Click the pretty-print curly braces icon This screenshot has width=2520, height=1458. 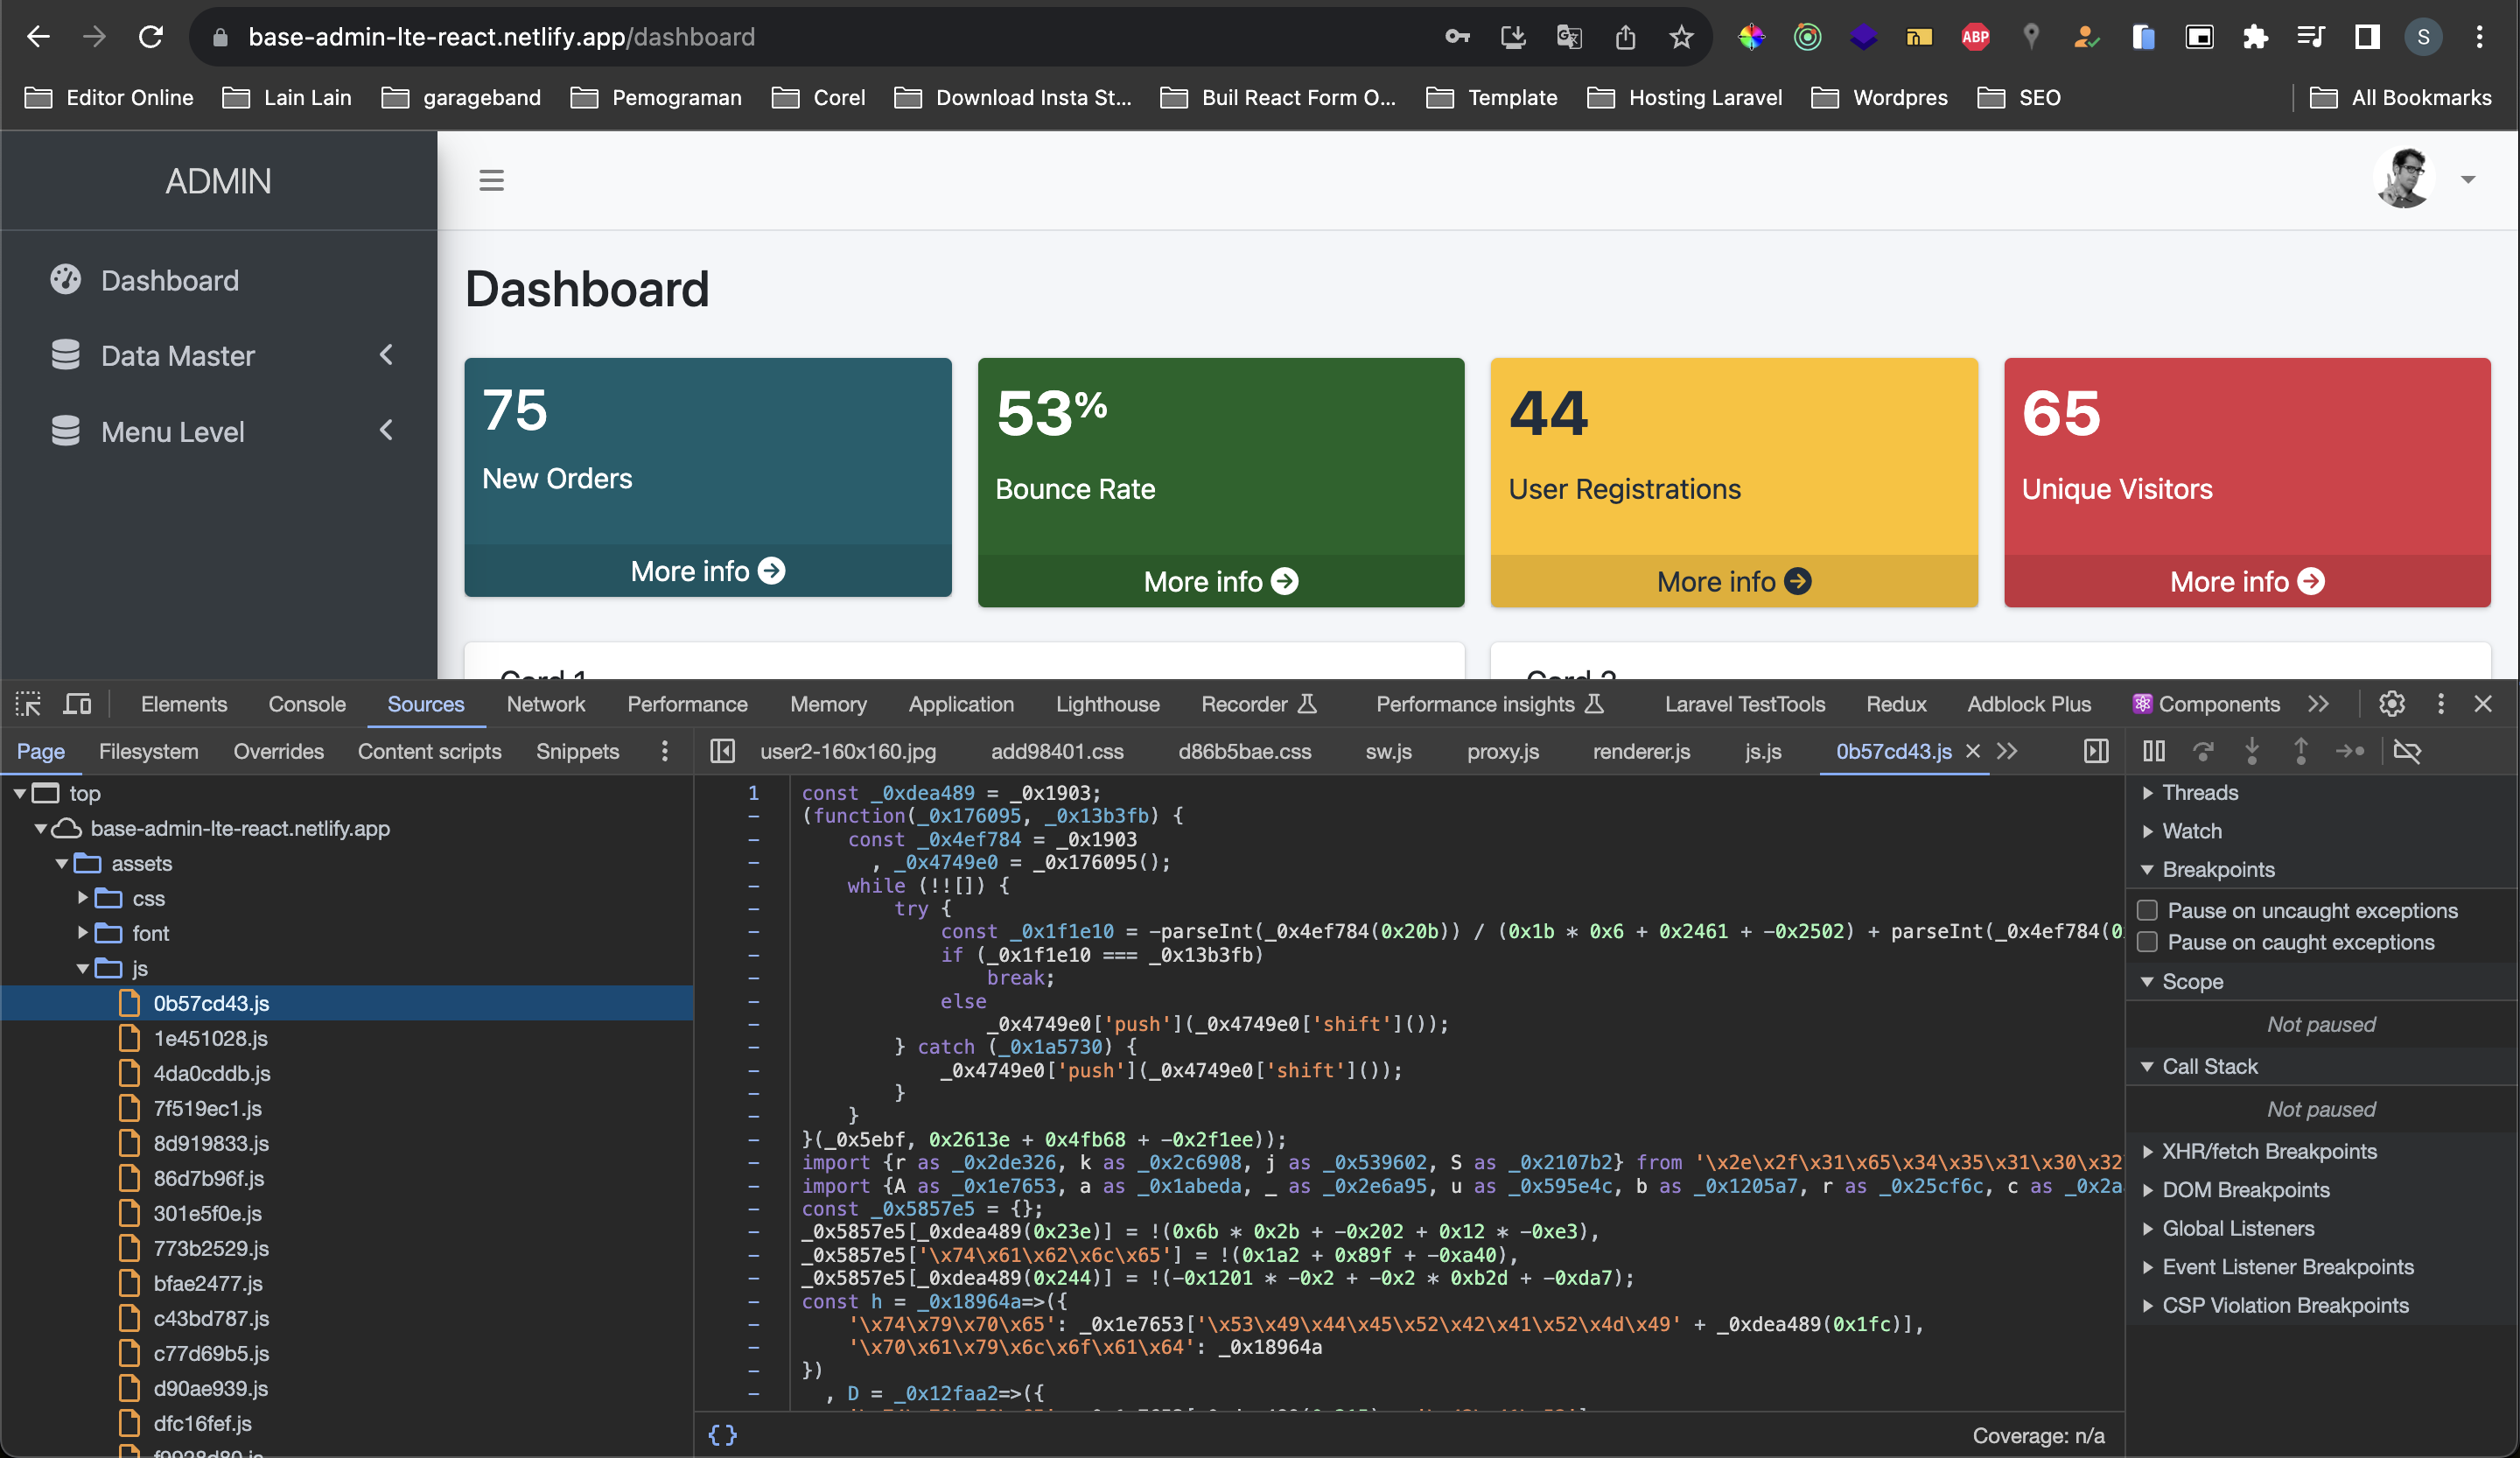click(x=722, y=1435)
